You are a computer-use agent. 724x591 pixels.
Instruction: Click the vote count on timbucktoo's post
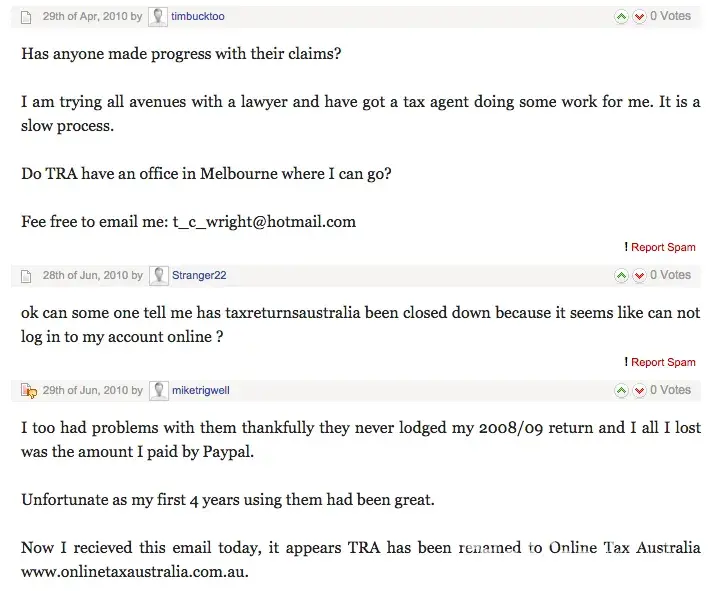pyautogui.click(x=670, y=16)
